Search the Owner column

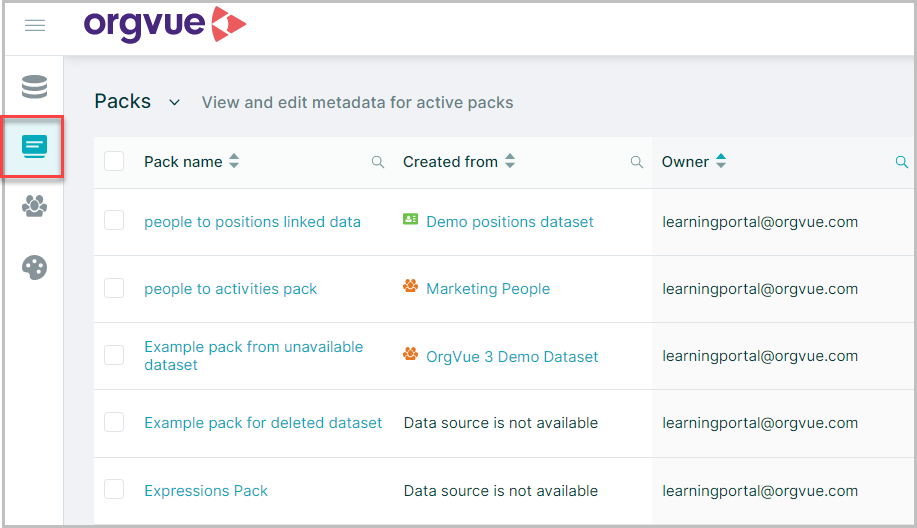901,162
